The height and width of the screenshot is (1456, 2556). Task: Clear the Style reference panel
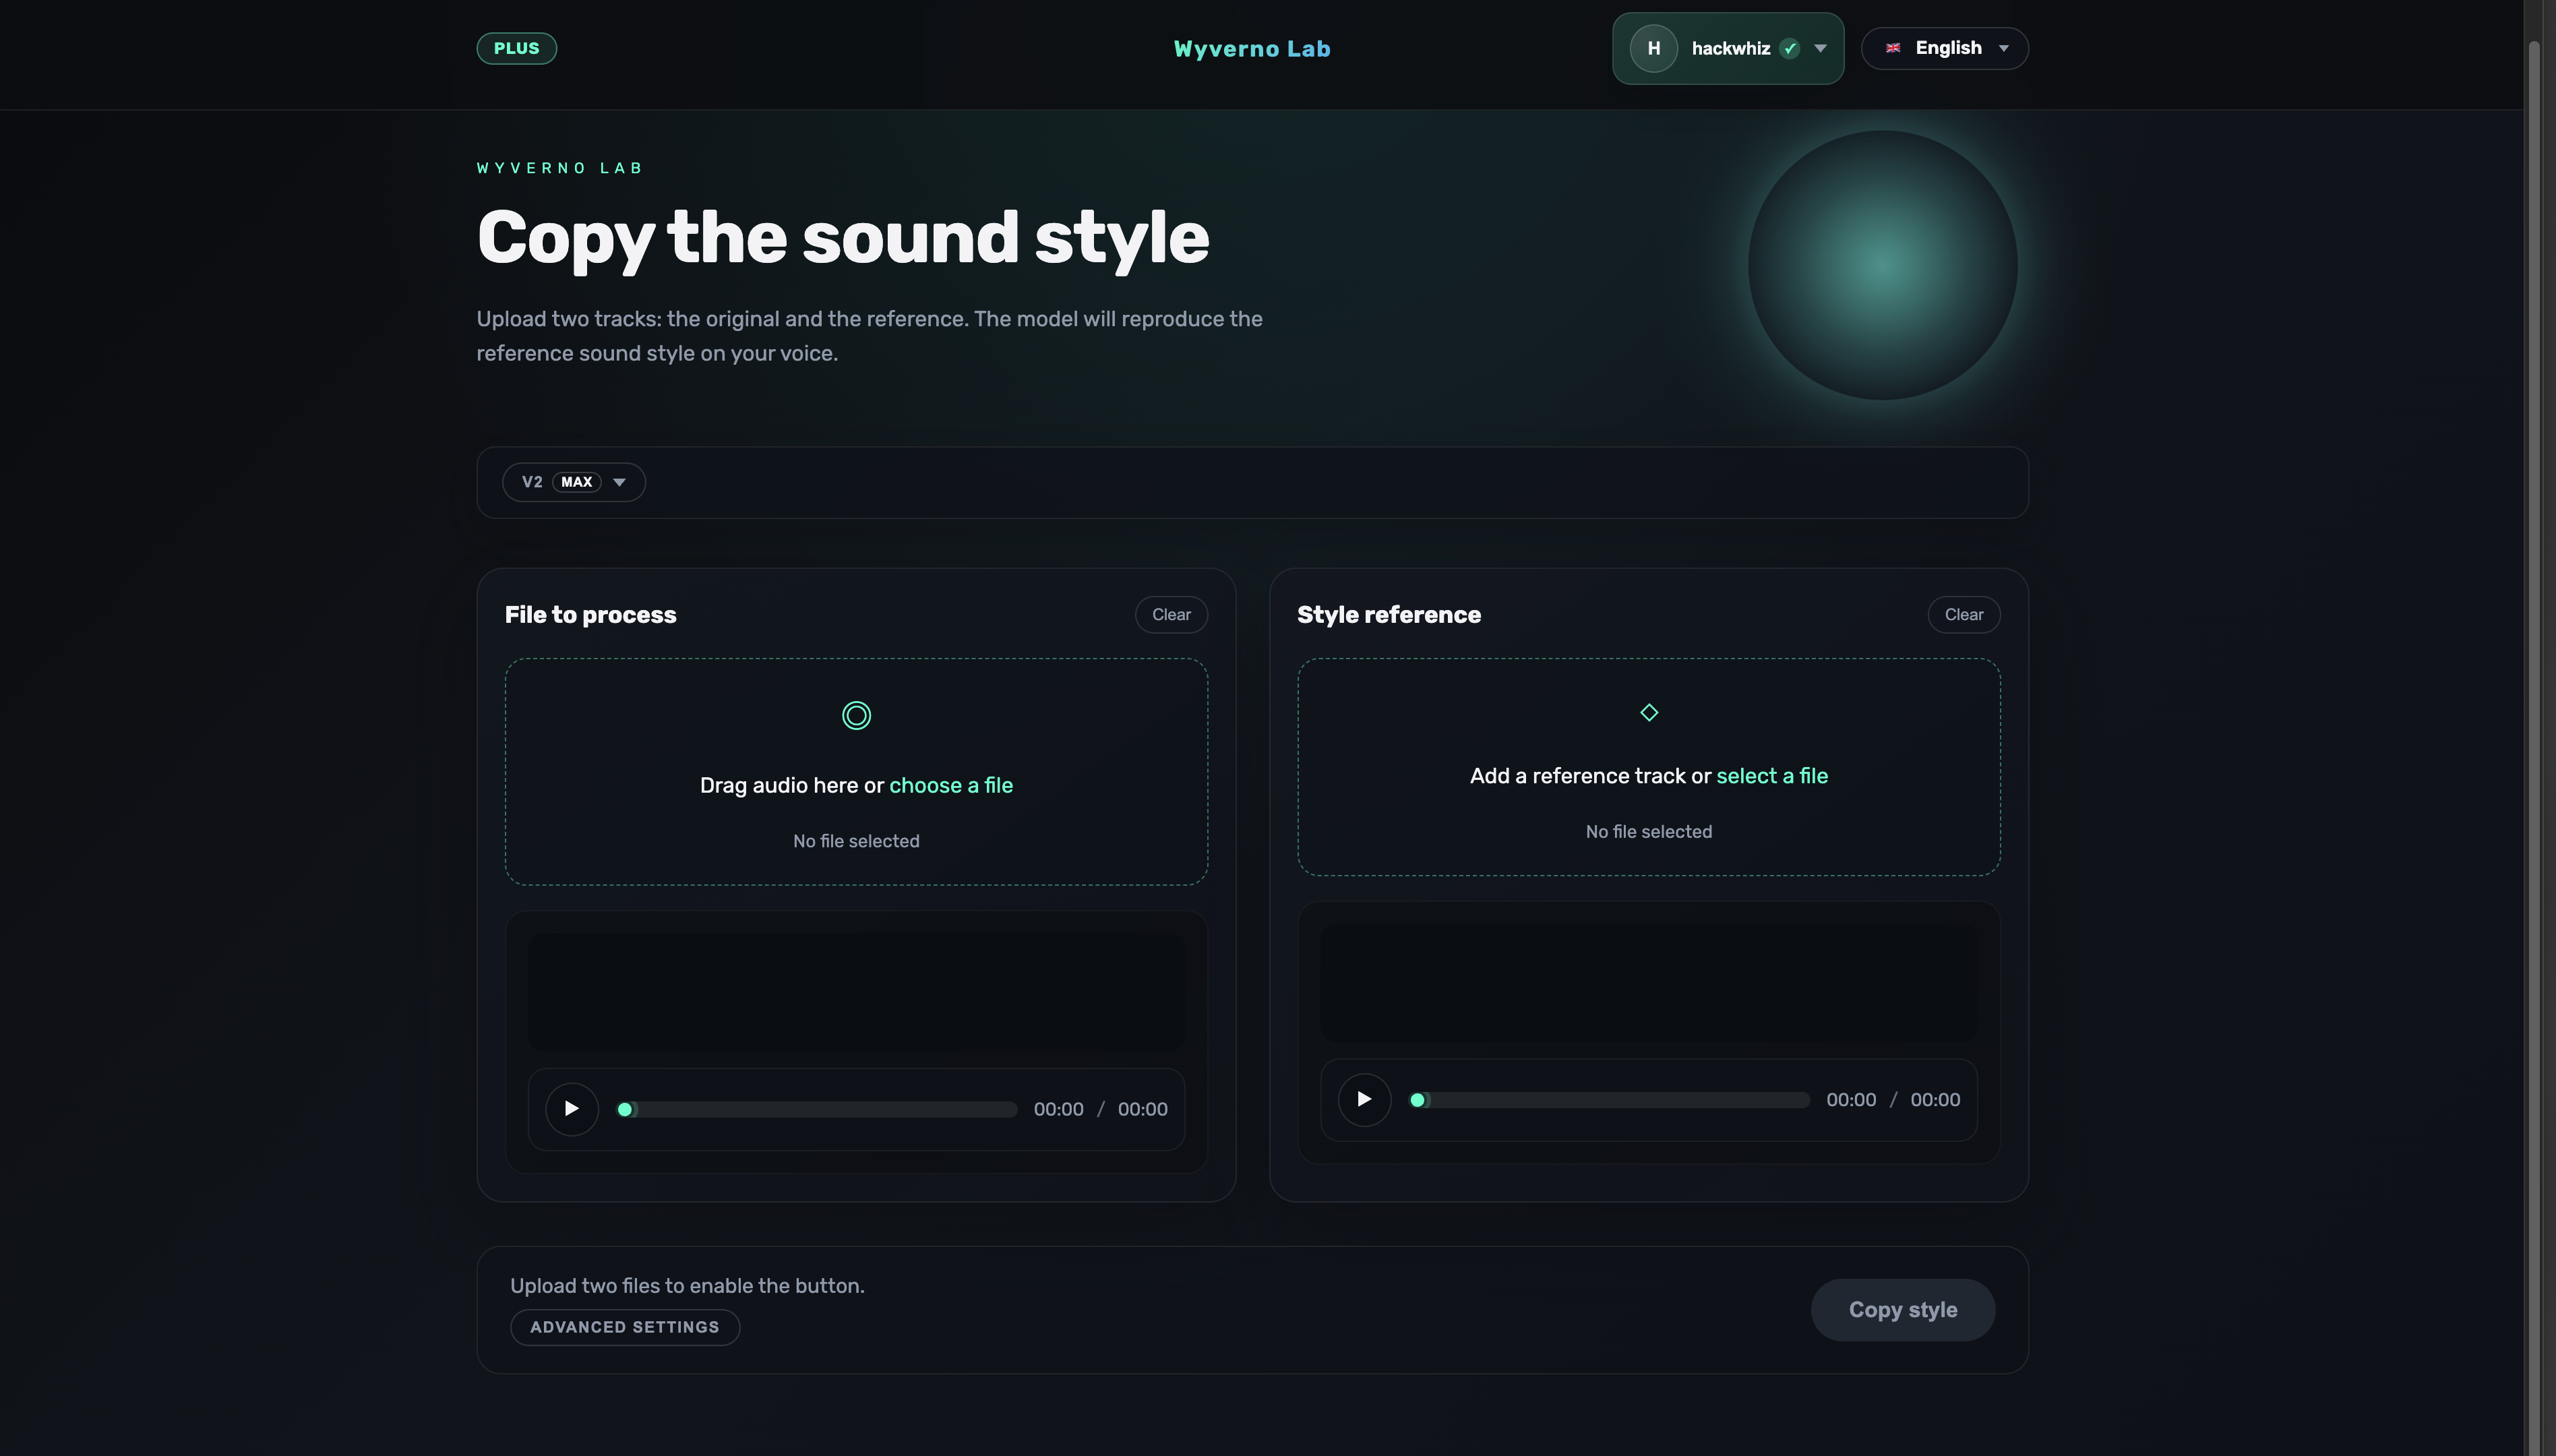(x=1963, y=614)
